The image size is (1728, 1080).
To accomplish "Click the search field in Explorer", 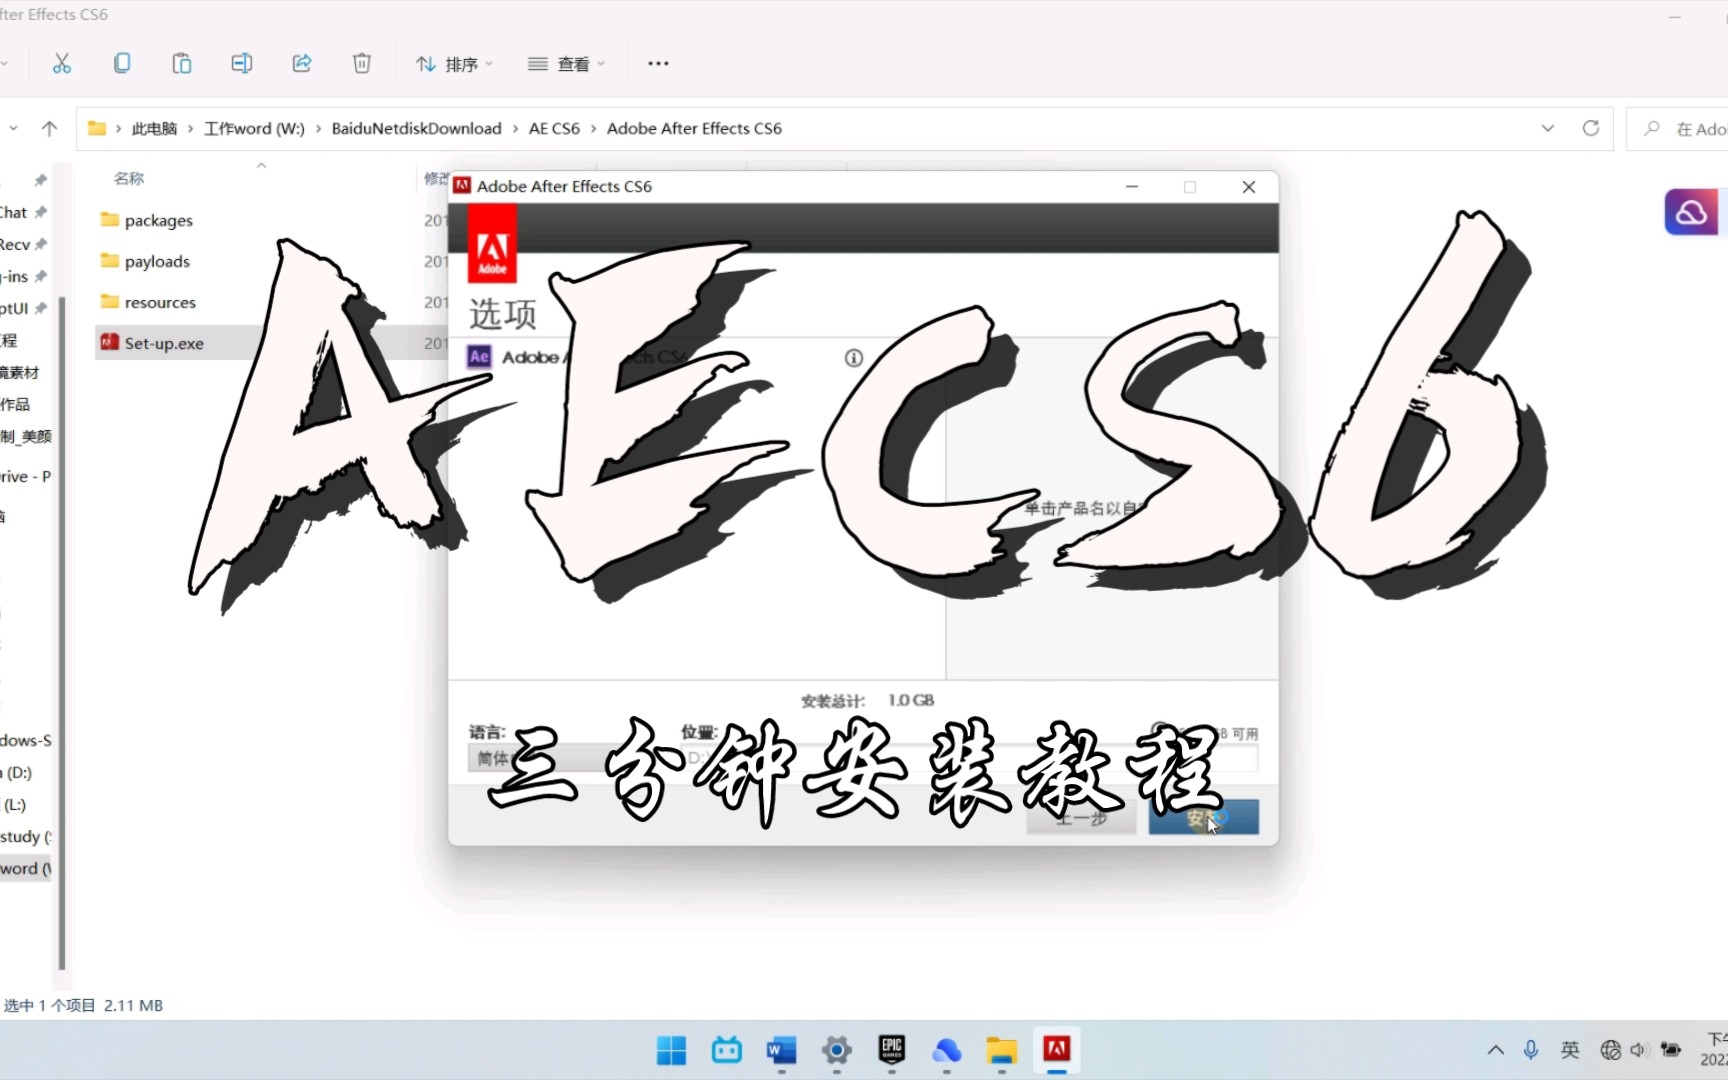I will click(1678, 129).
